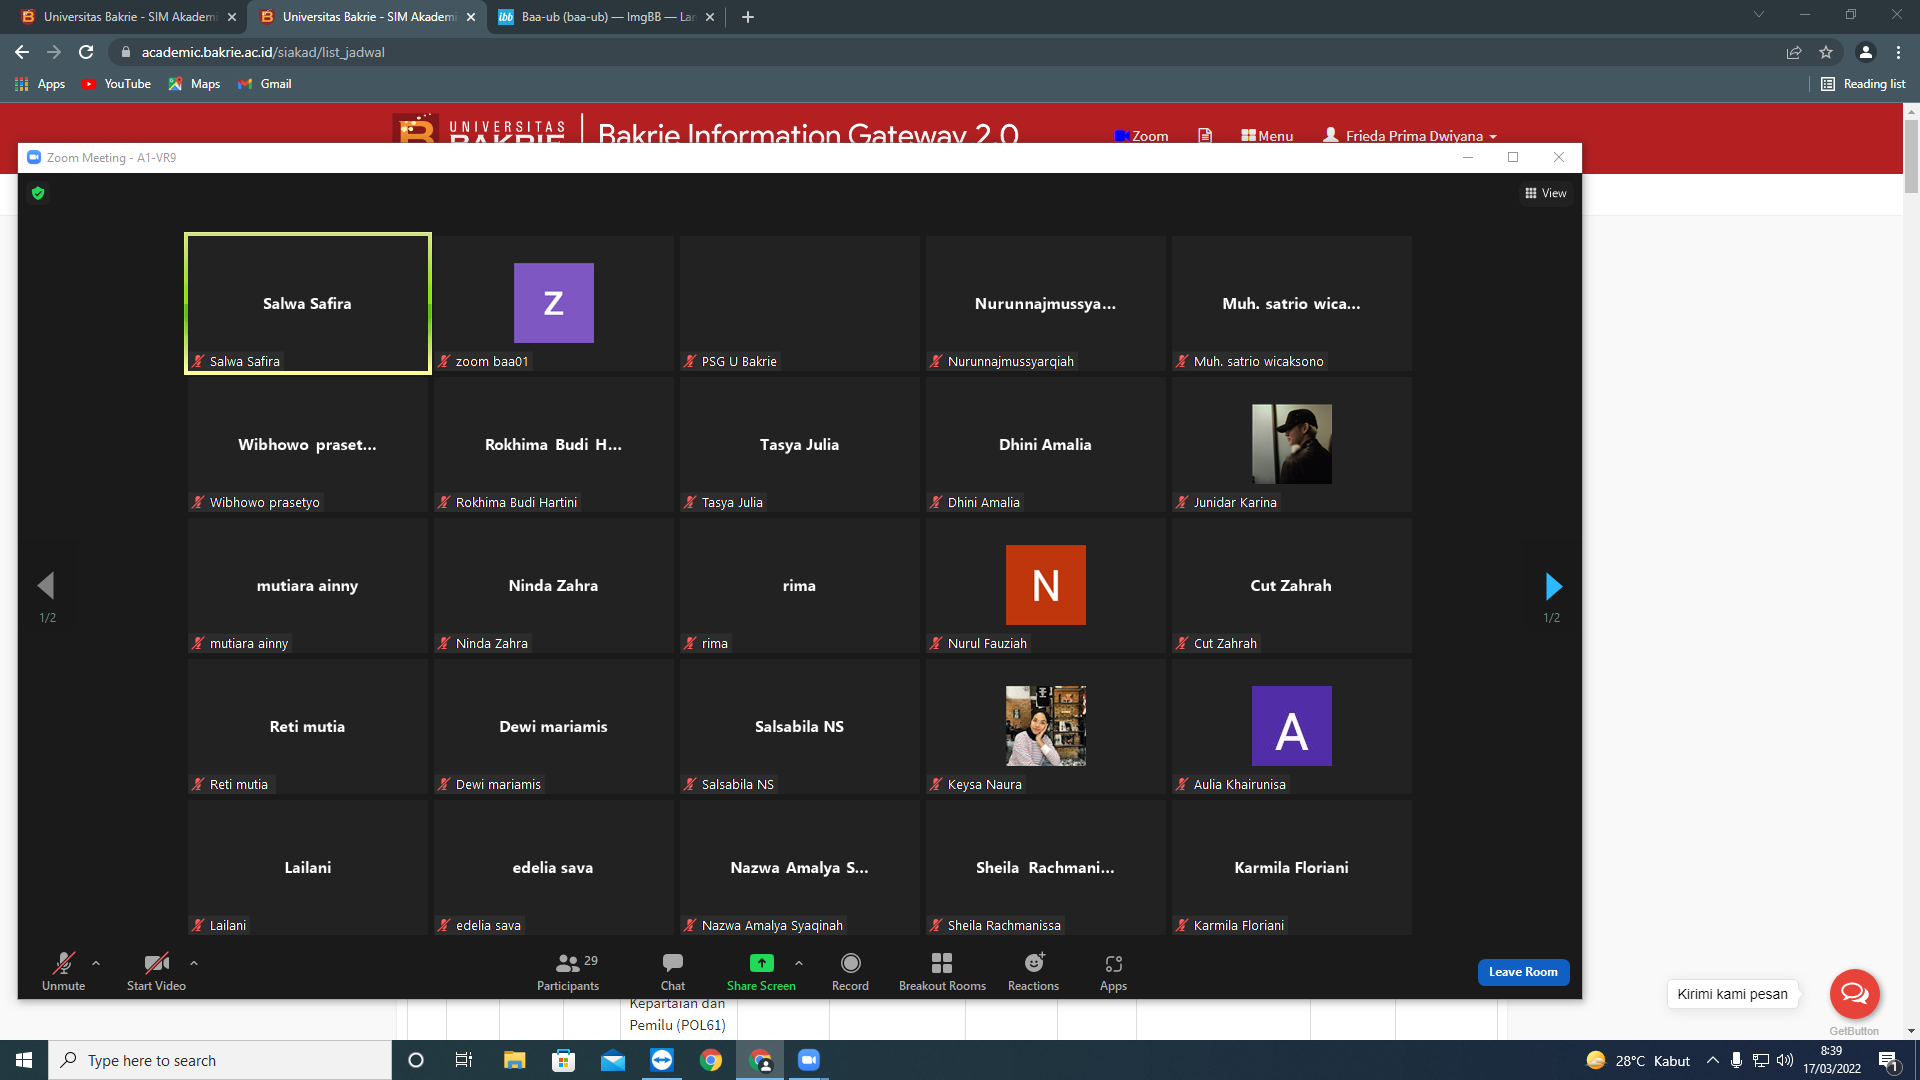The image size is (1920, 1080).
Task: Open Maps bookmark
Action: coord(194,84)
